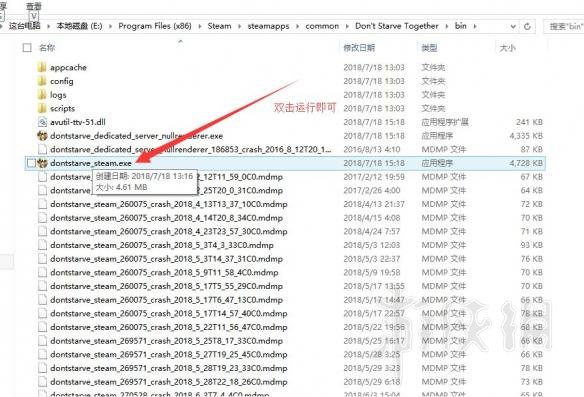Click the dontstarve_steam.exe application icon
This screenshot has height=397, width=584.
42,163
